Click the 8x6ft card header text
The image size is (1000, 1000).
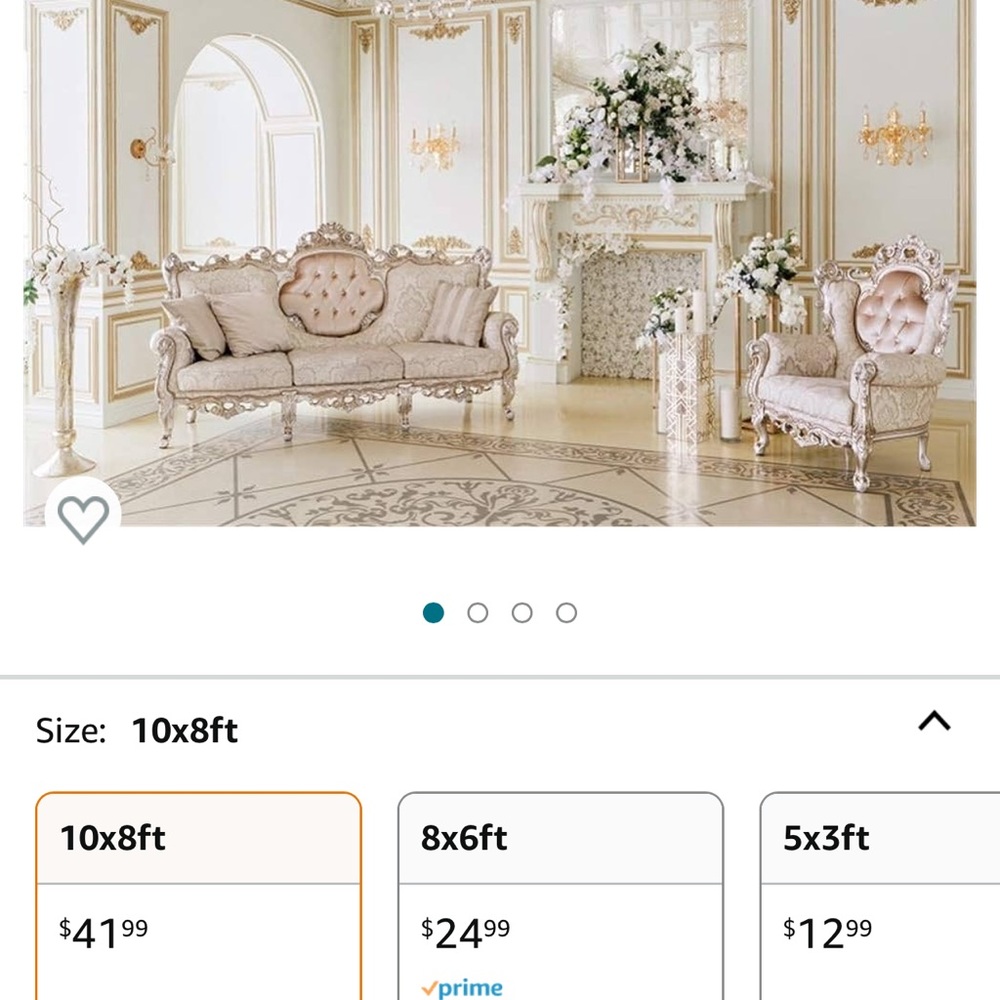click(464, 838)
